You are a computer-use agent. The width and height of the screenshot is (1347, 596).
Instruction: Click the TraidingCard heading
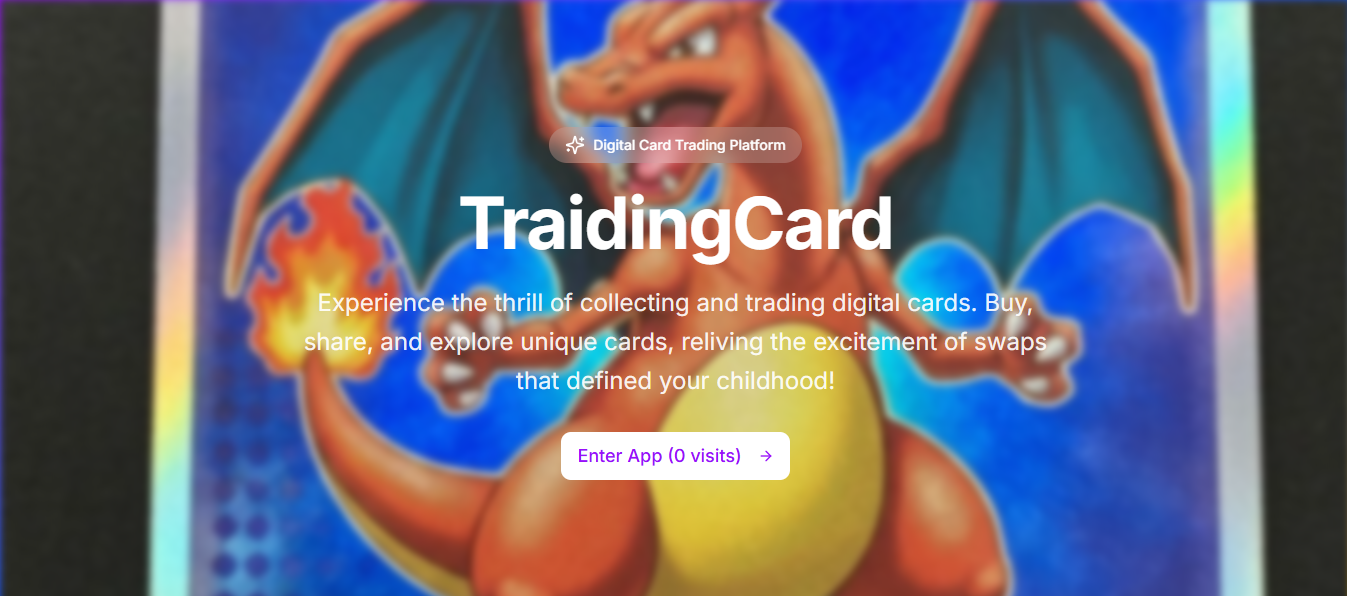pos(675,224)
